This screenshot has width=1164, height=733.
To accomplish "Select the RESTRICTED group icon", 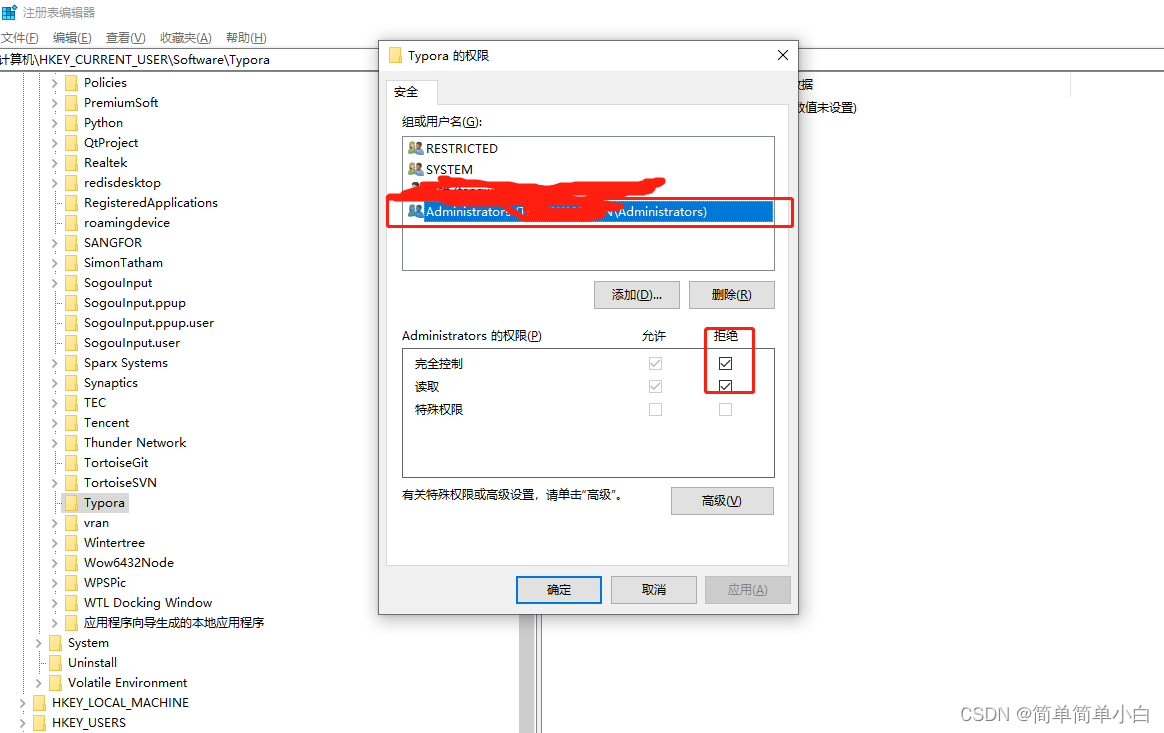I will pos(416,148).
